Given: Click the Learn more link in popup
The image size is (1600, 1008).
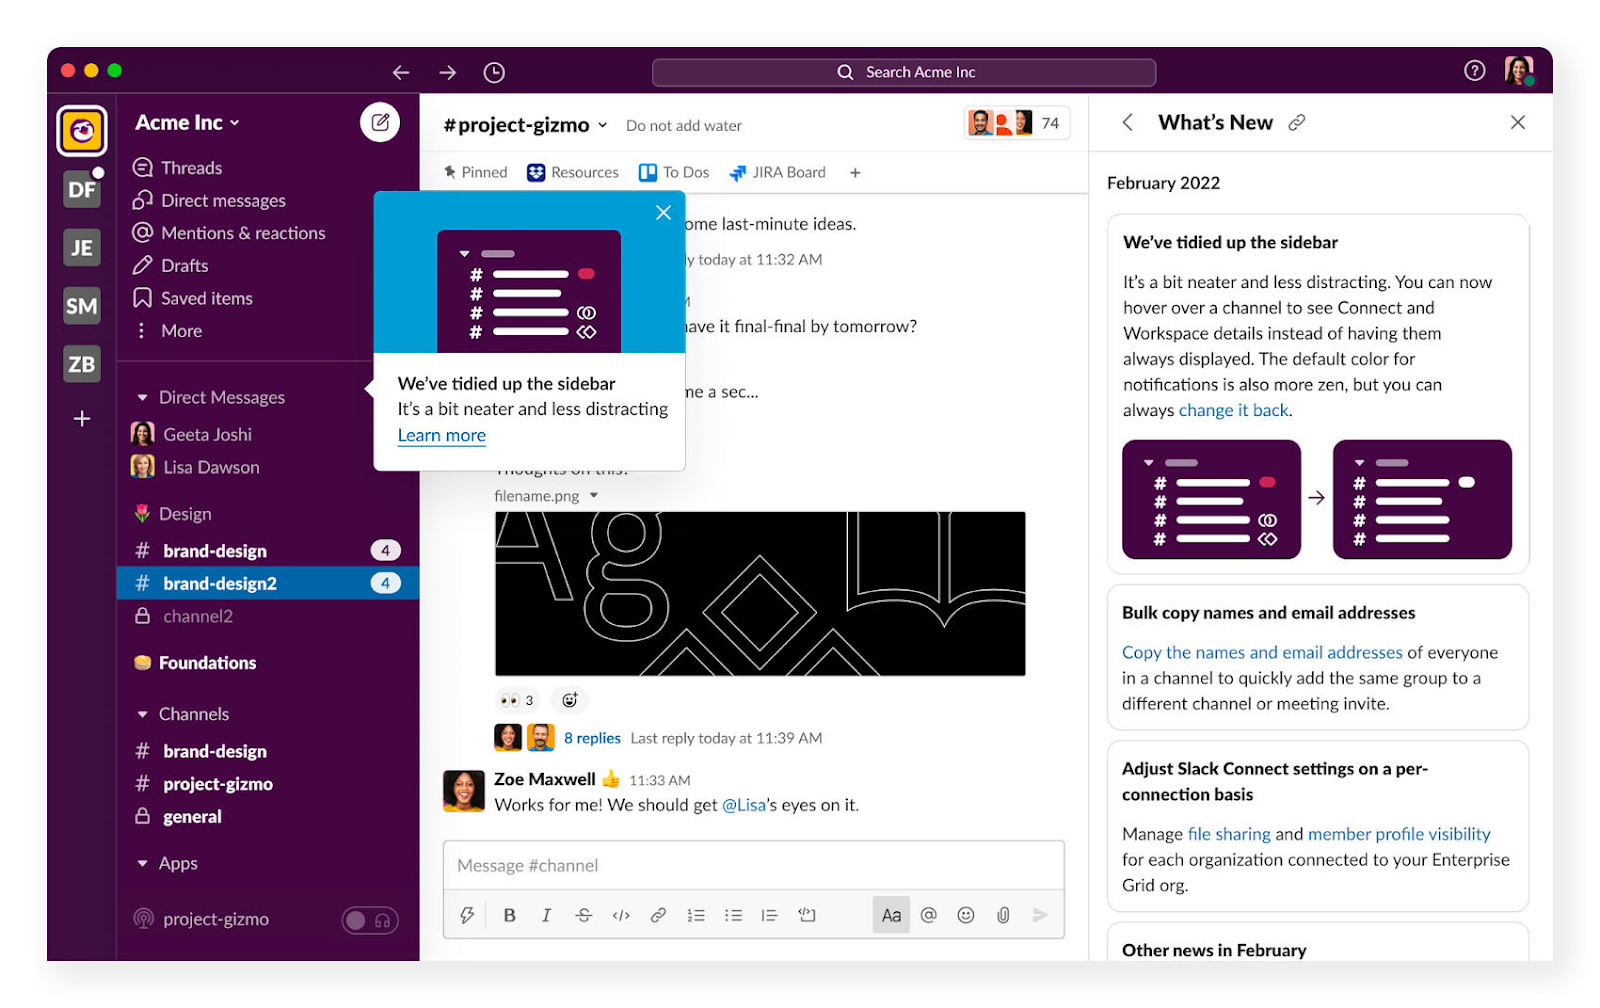Looking at the screenshot, I should click(441, 436).
